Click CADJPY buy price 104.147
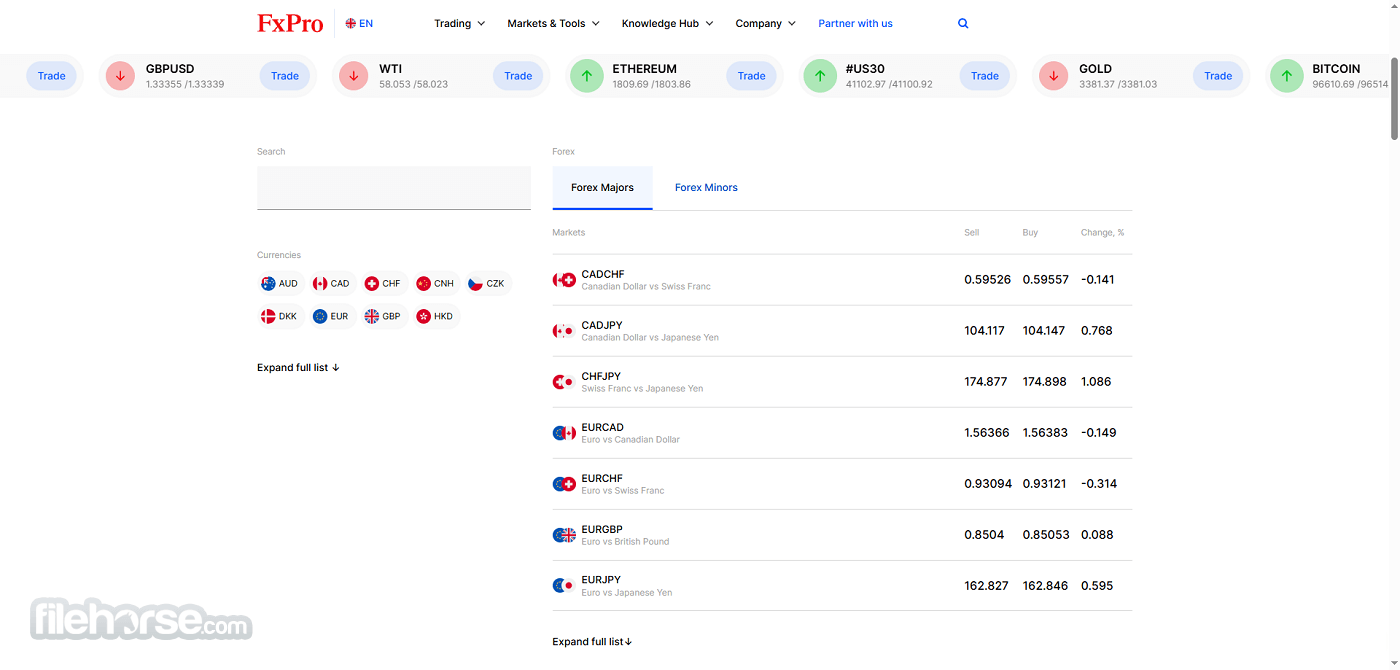 (1043, 331)
